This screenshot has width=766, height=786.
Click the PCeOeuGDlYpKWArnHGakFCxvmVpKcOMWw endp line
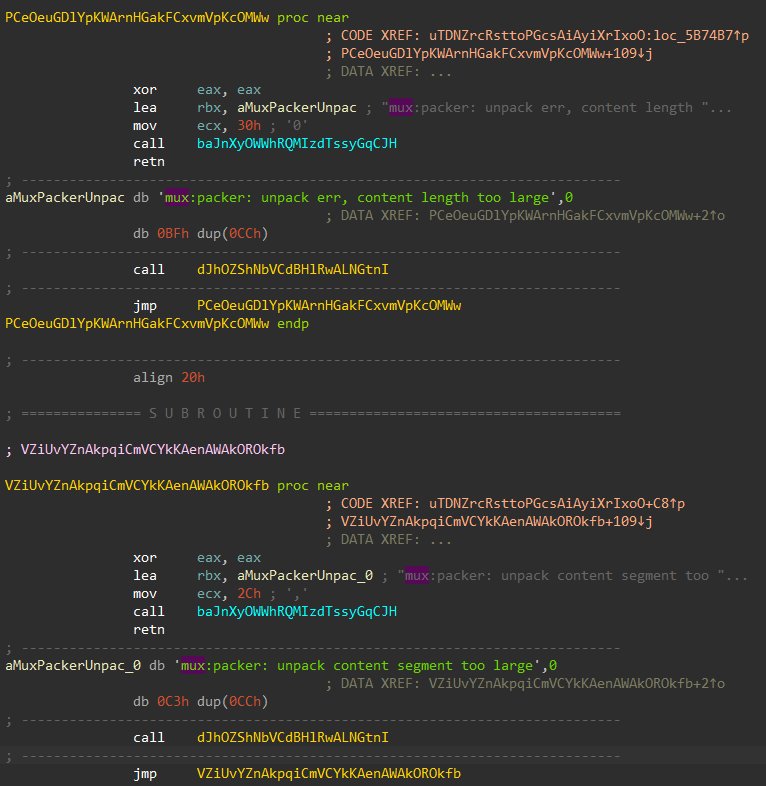coord(157,324)
